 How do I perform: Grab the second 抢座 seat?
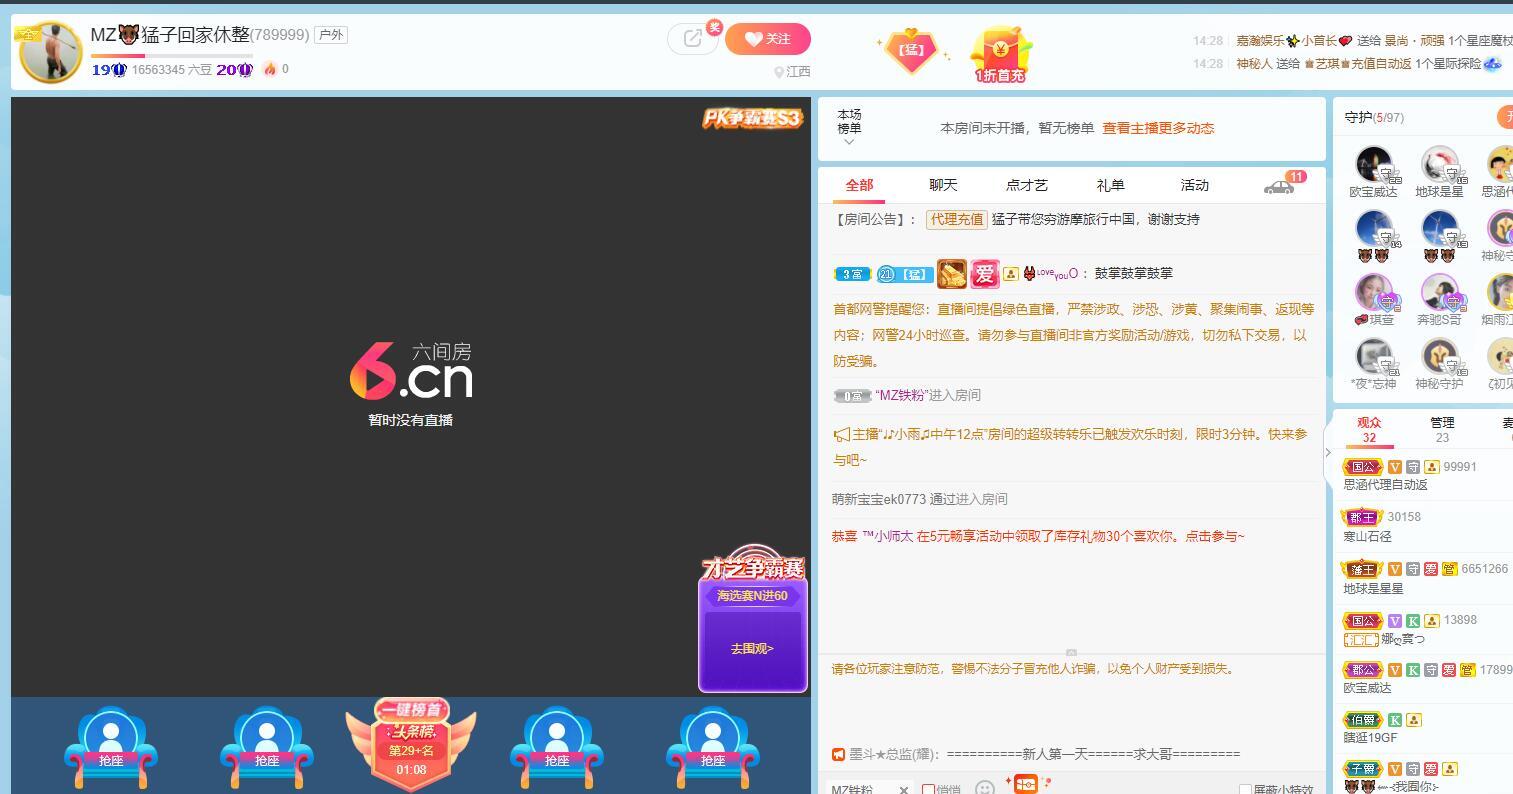click(267, 748)
